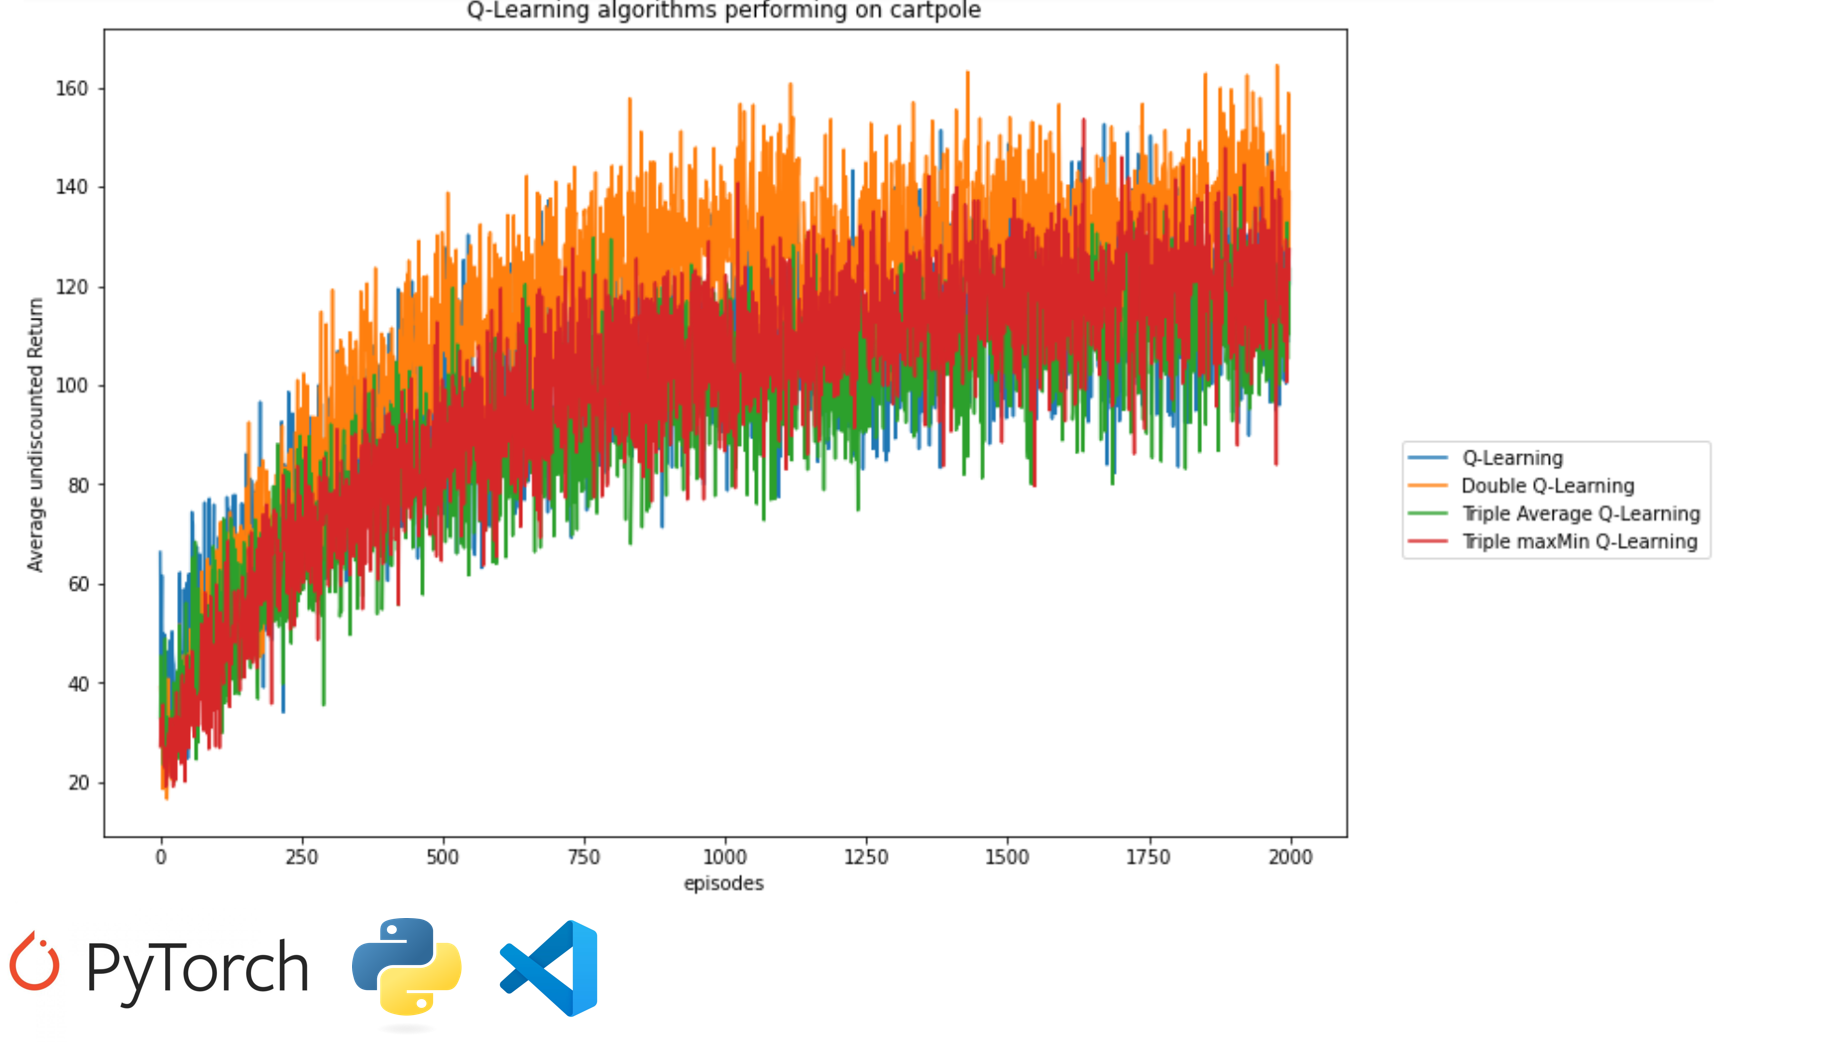This screenshot has width=1834, height=1042.
Task: Click the Triple maxMin Q-Learning legend label
Action: (x=1579, y=542)
